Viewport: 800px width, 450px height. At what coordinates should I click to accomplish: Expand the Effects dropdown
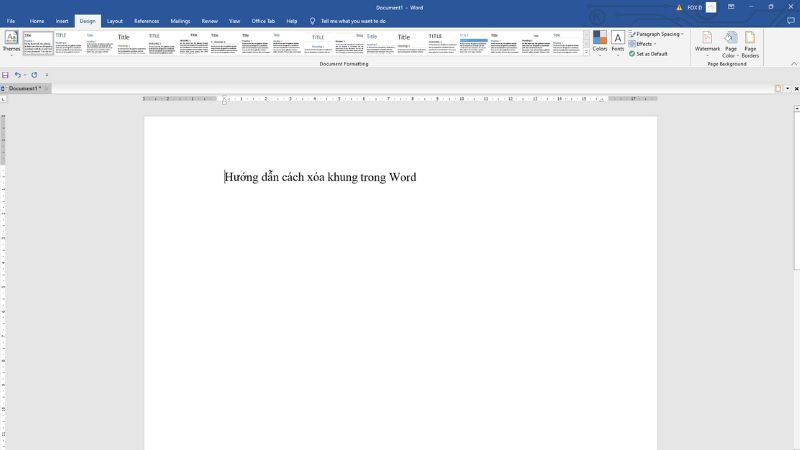(x=643, y=44)
